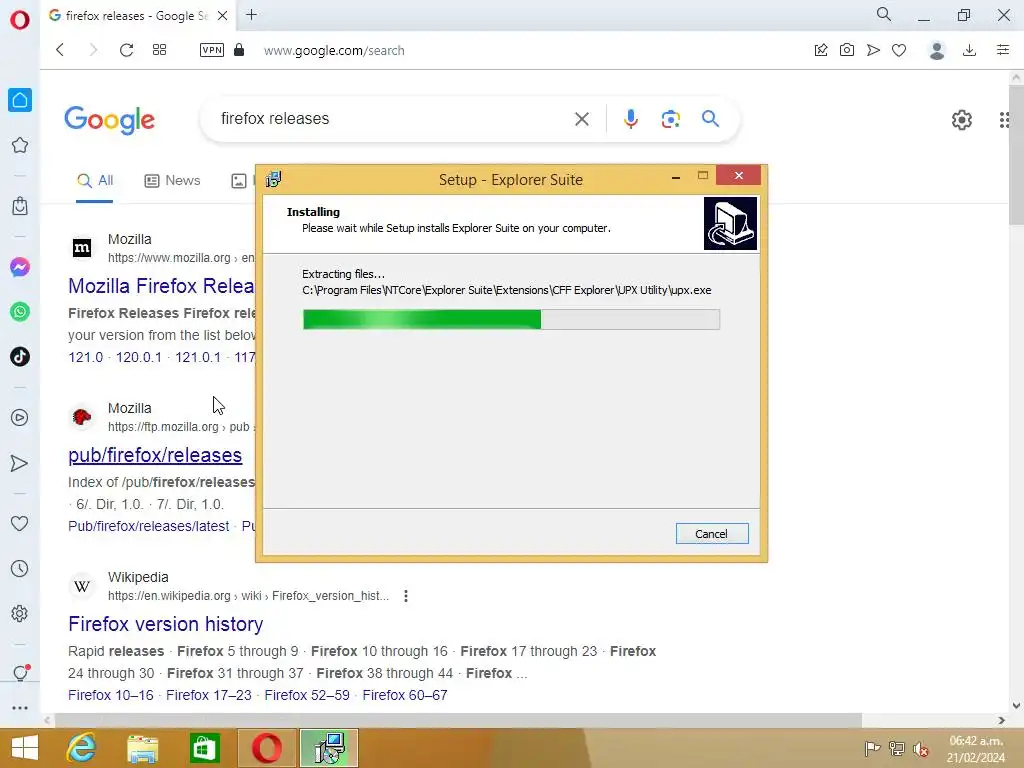Image resolution: width=1024 pixels, height=768 pixels.
Task: Cancel the Explorer Suite installation
Action: pyautogui.click(x=712, y=534)
